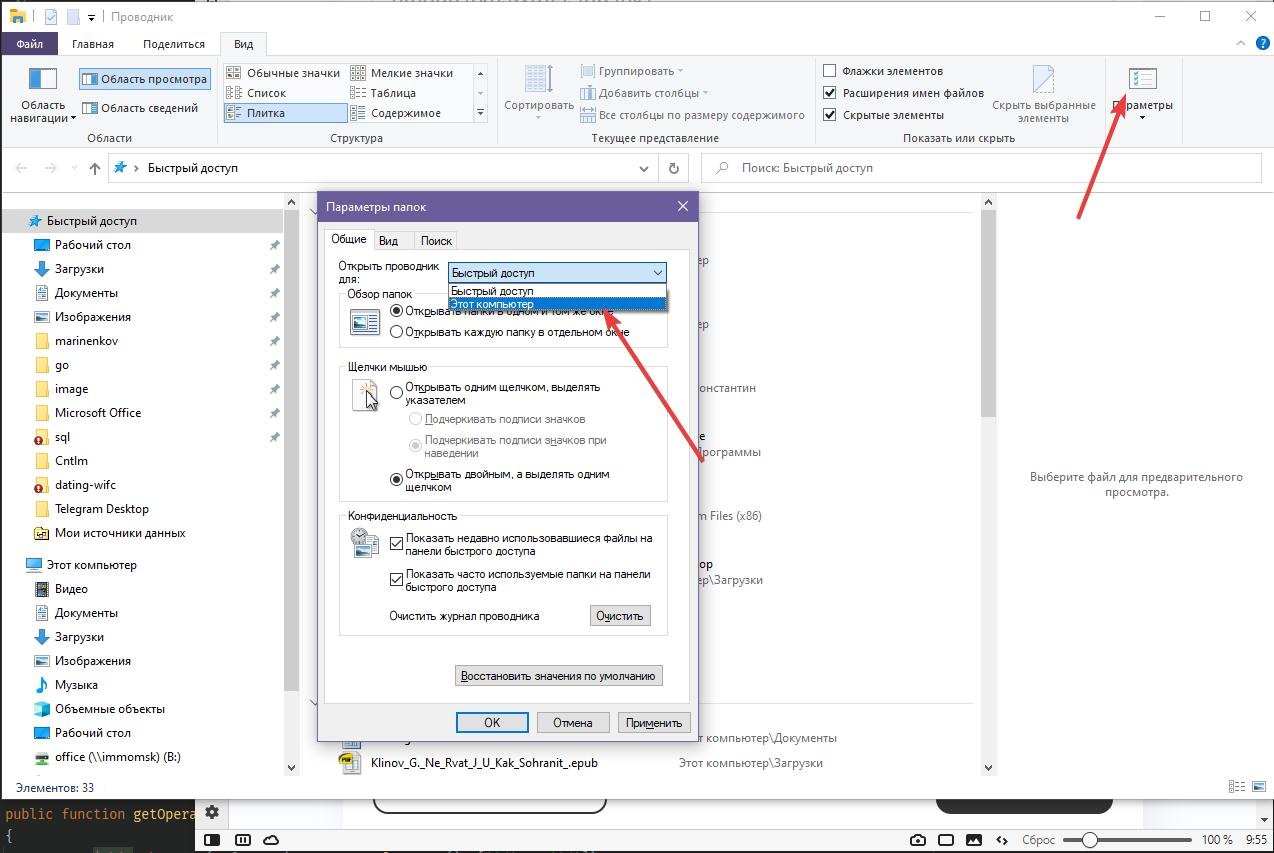The image size is (1274, 853).
Task: Select radio Открывать каждую папку в отдельном окне
Action: (397, 332)
